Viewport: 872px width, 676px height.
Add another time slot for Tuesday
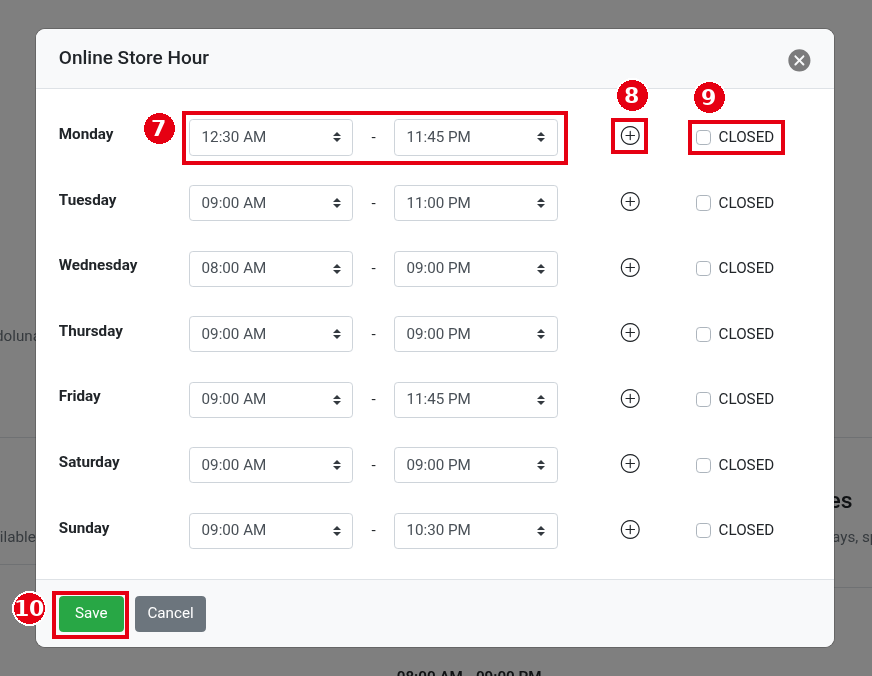[x=630, y=202]
